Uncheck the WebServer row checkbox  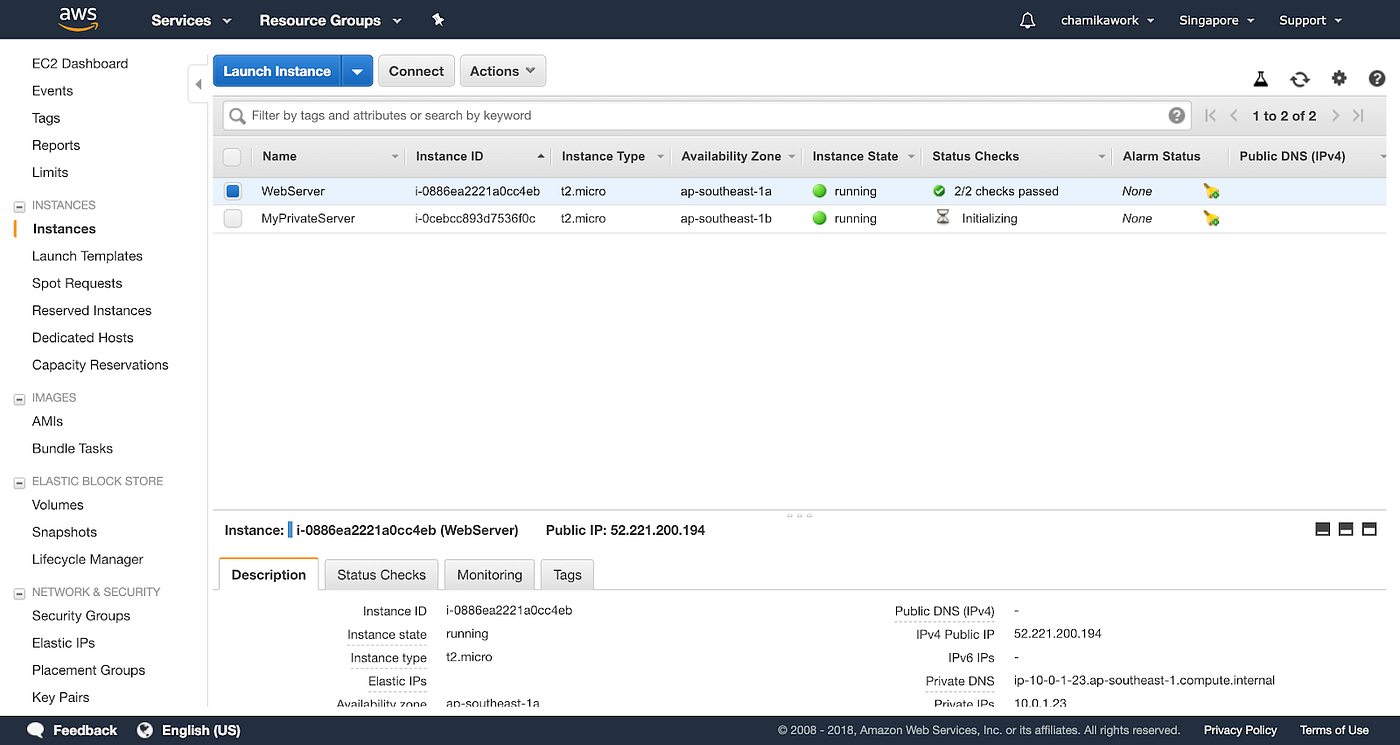[233, 191]
